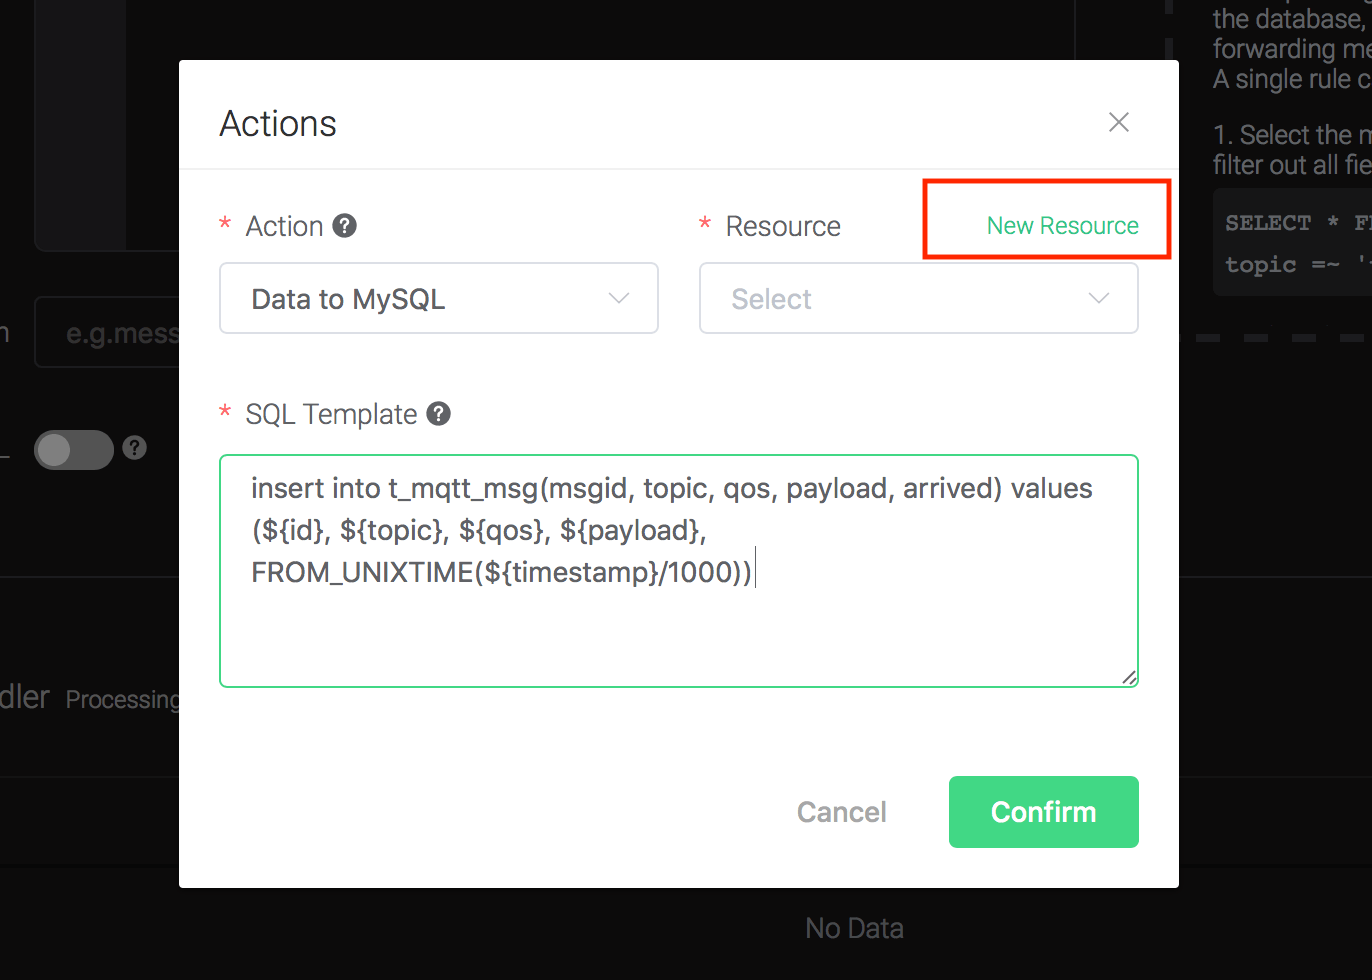Click the help icon beside SQL Template

[x=439, y=414]
